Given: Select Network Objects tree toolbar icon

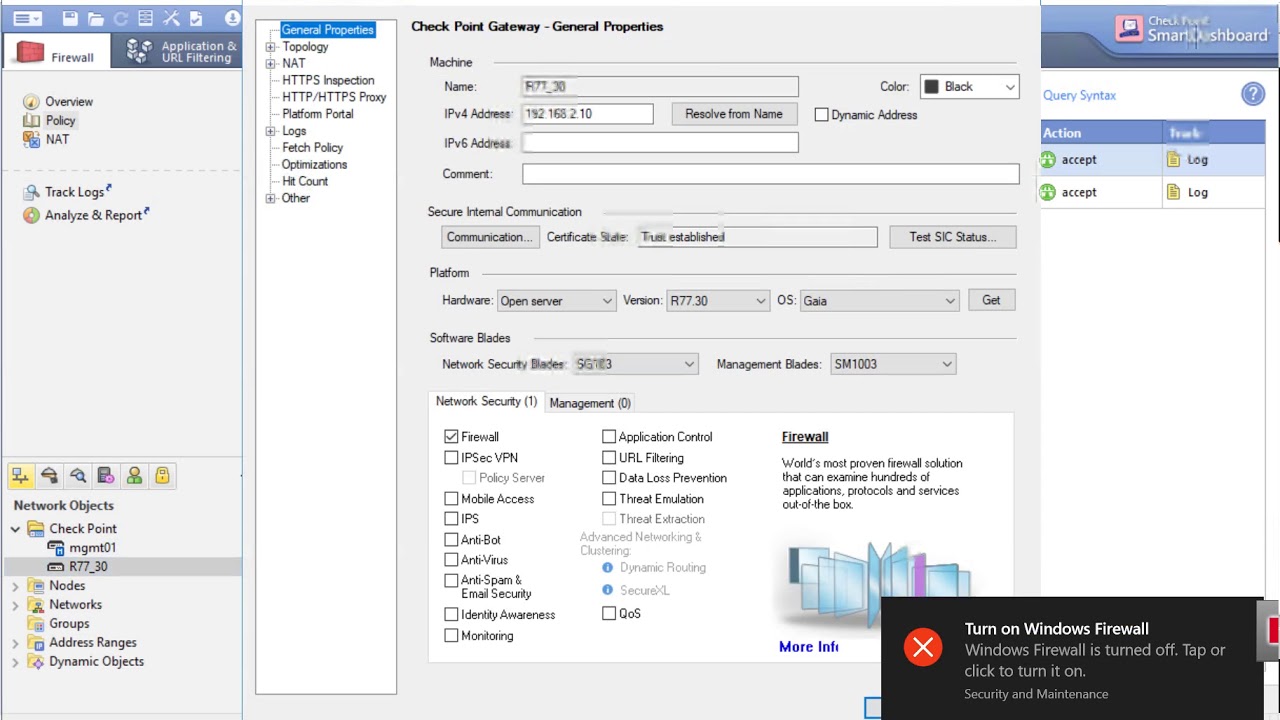Looking at the screenshot, I should pyautogui.click(x=21, y=476).
